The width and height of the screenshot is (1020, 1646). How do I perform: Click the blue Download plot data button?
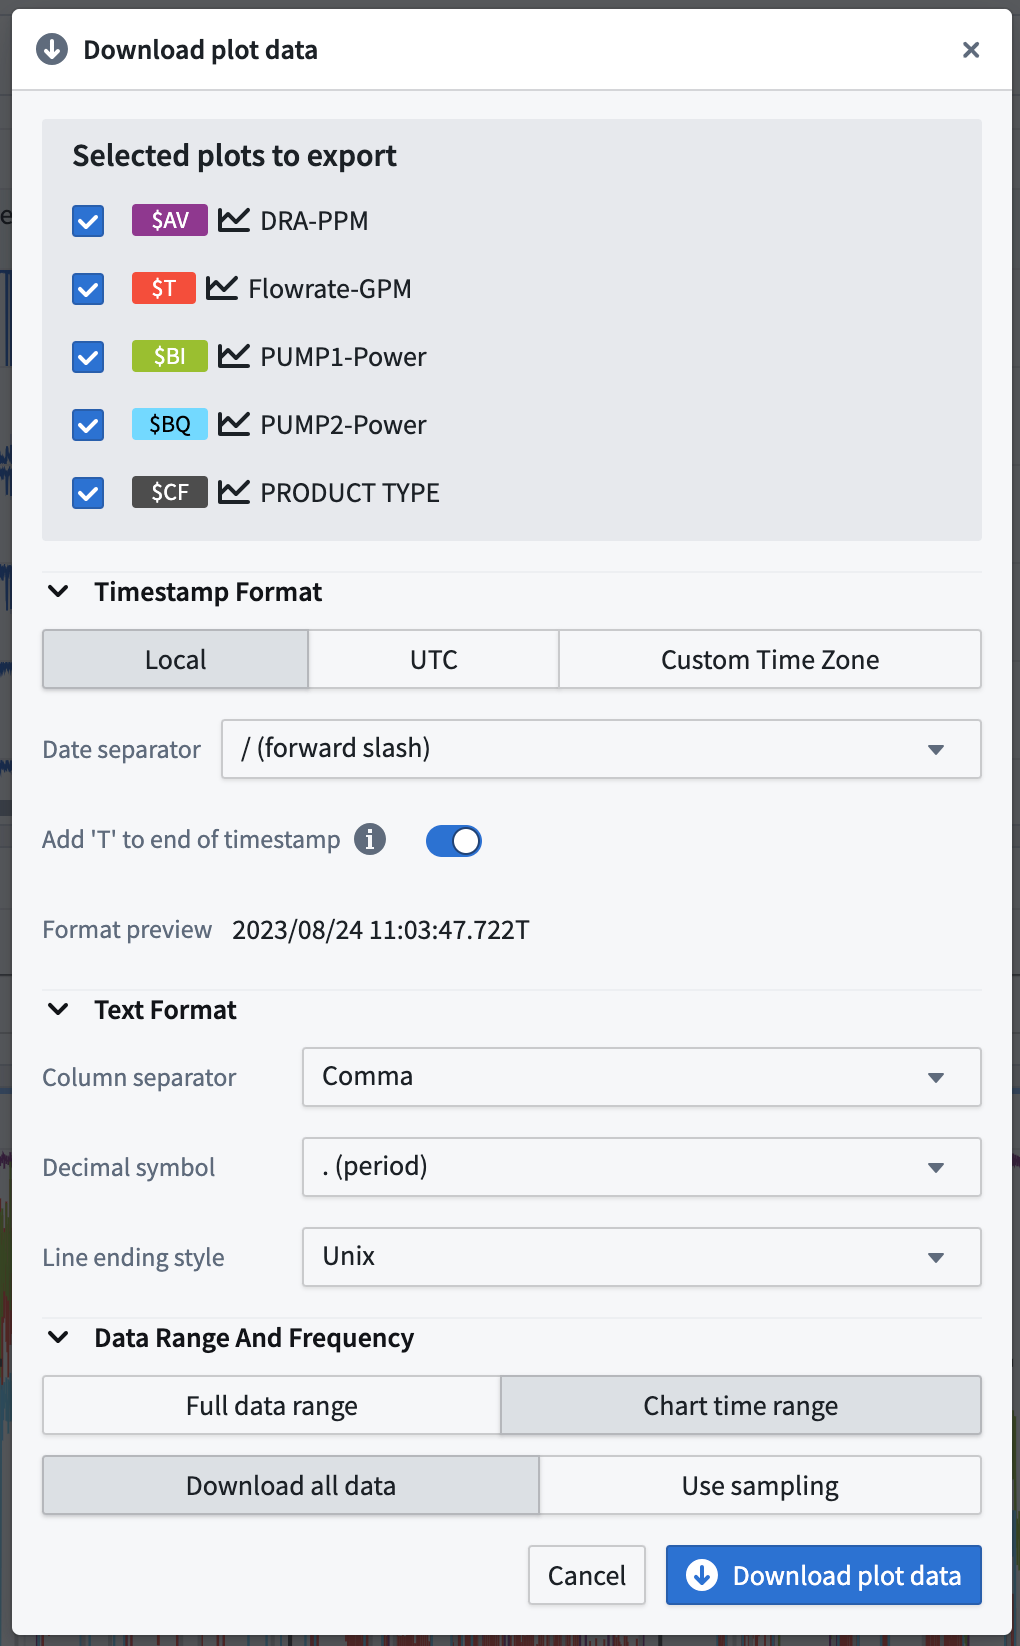point(824,1575)
